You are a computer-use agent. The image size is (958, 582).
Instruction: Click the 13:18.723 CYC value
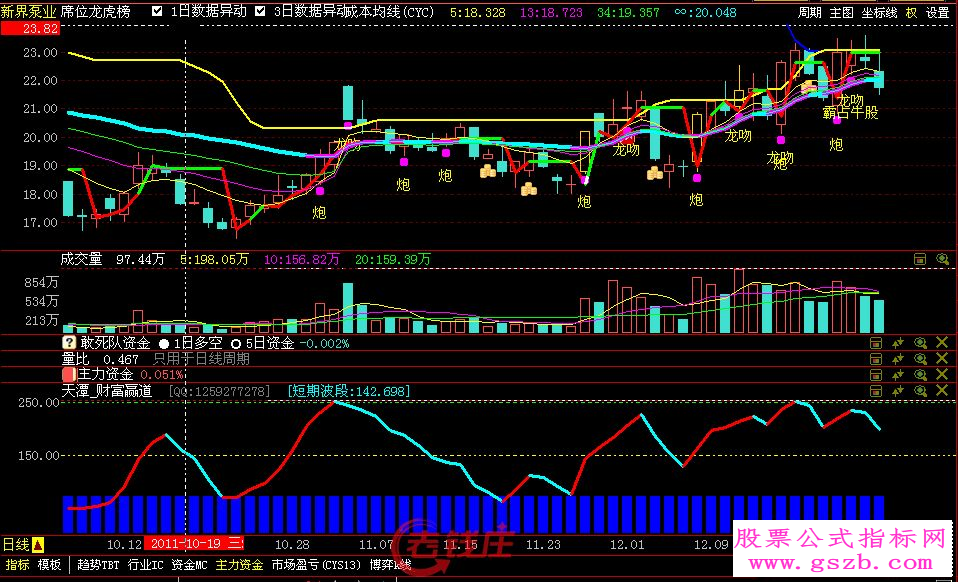click(x=551, y=12)
